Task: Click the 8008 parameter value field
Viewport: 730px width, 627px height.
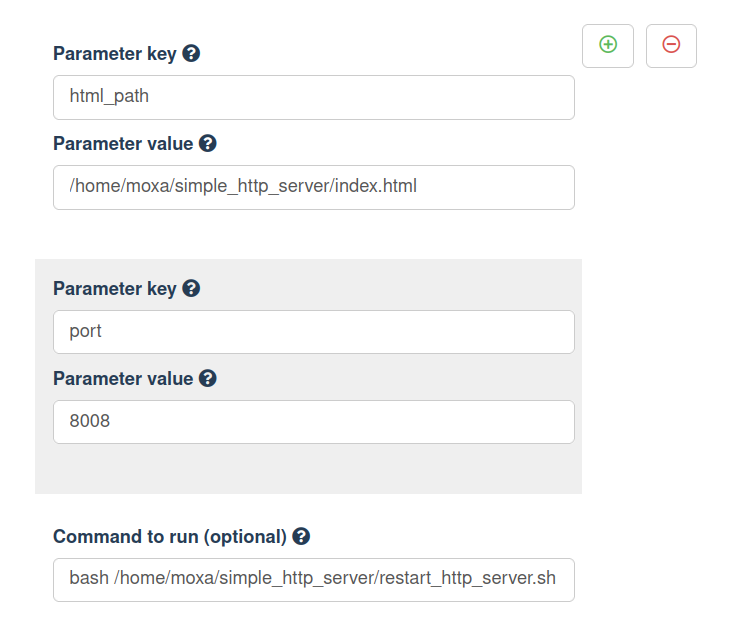Action: pos(313,422)
